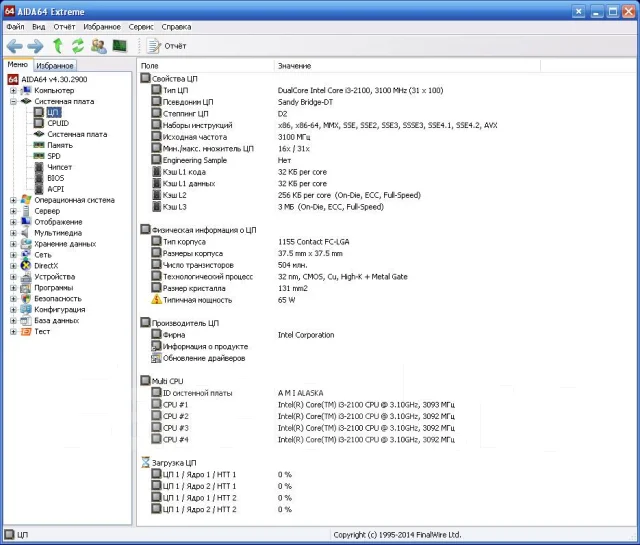The width and height of the screenshot is (640, 545).
Task: Select AIDA64 v4.30.2900 root tree item
Action: coord(54,79)
